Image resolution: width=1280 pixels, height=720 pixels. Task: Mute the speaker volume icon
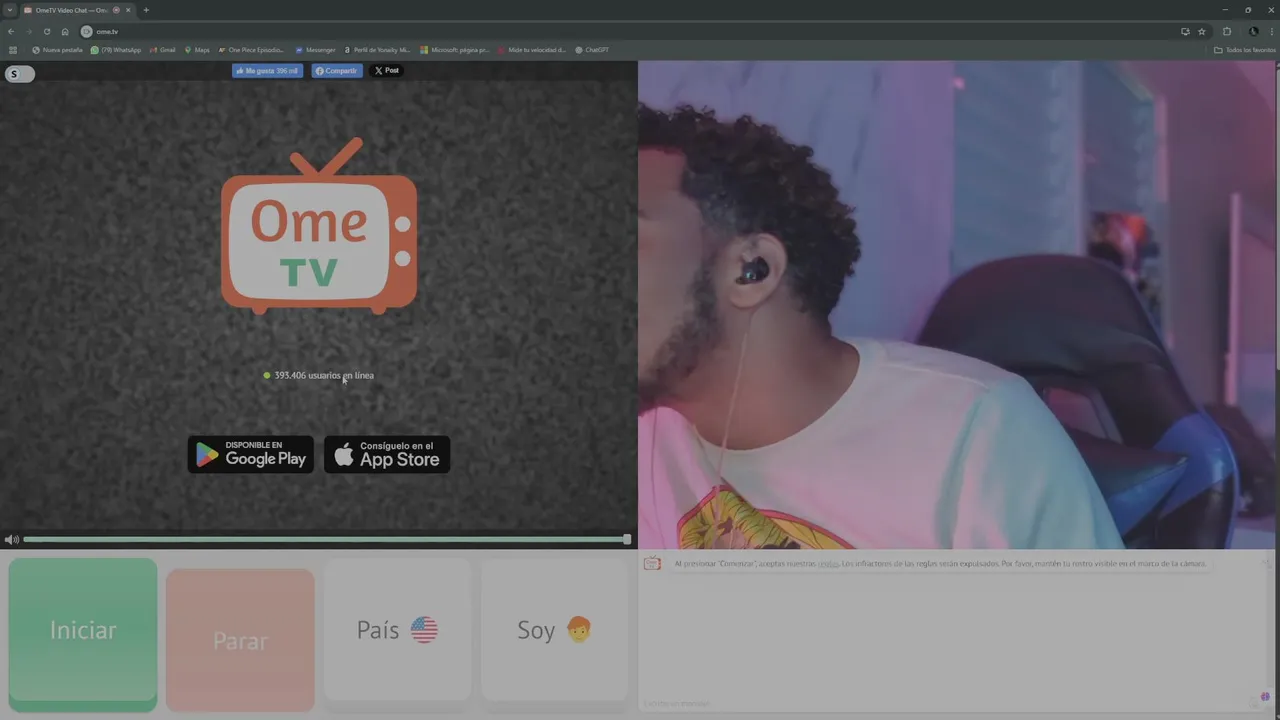[11, 540]
